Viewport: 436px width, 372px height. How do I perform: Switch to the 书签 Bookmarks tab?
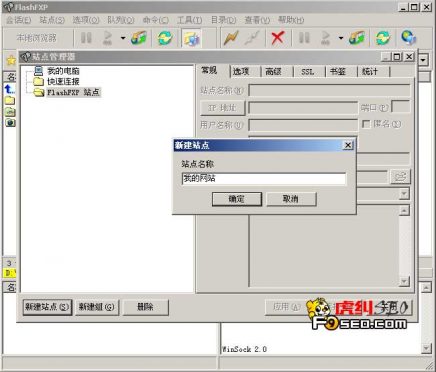338,71
